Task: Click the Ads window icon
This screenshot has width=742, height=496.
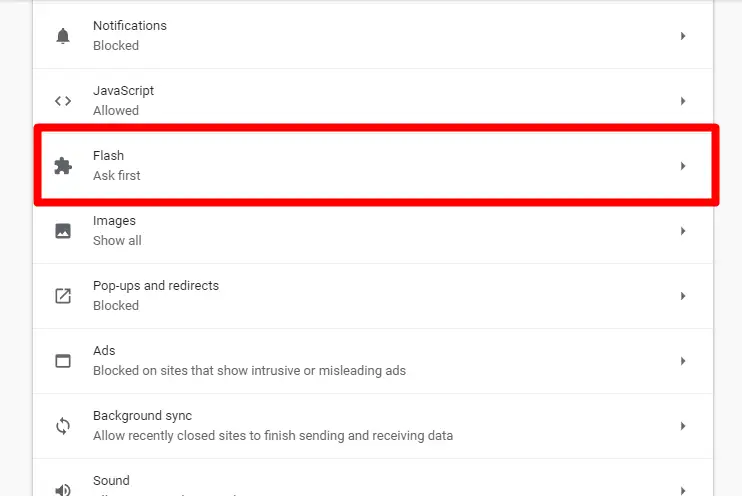Action: (x=63, y=361)
